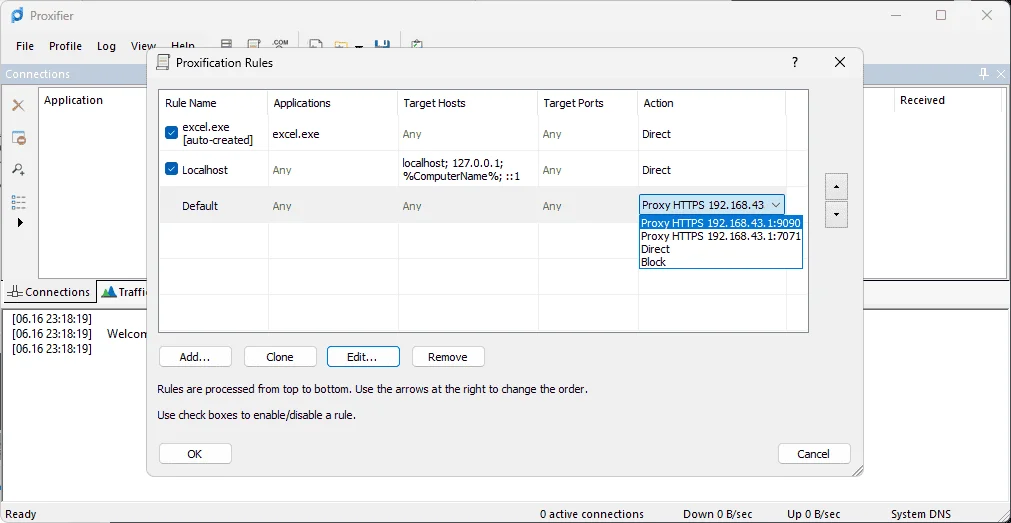Click the open profile folder icon

pos(341,45)
